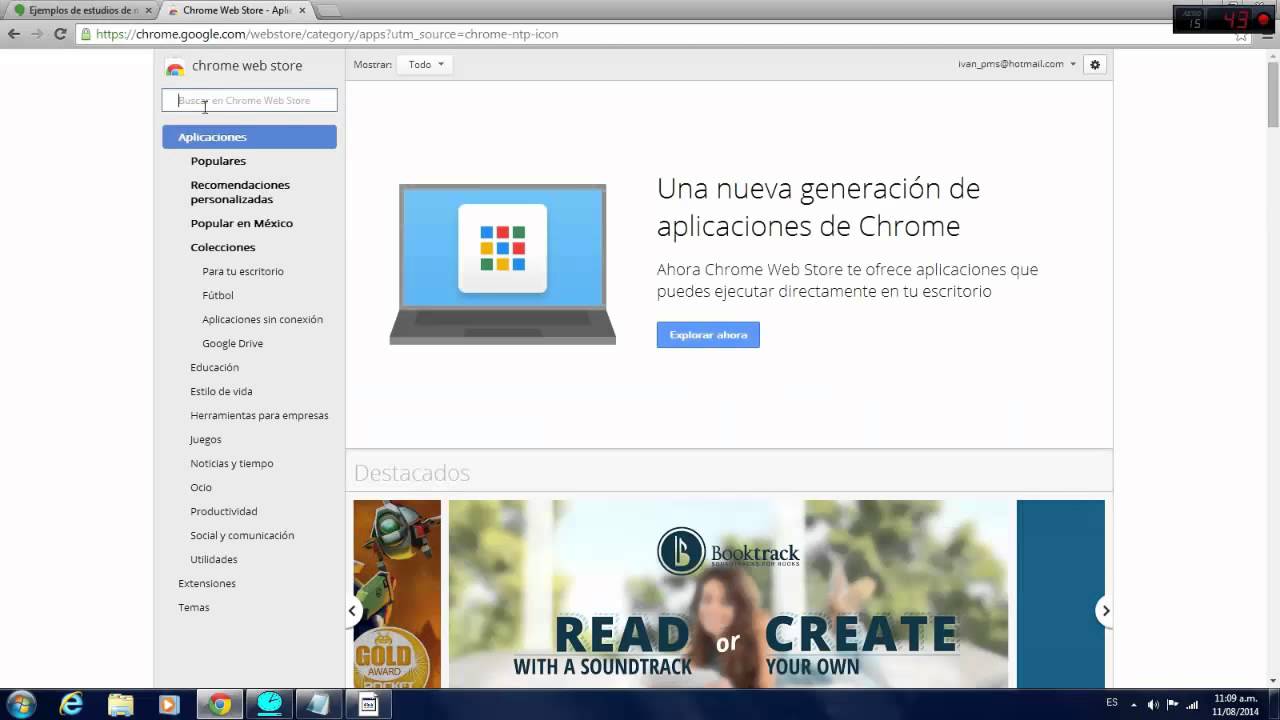Open Utilidades category
Screen dimensions: 1280x720
(x=214, y=559)
